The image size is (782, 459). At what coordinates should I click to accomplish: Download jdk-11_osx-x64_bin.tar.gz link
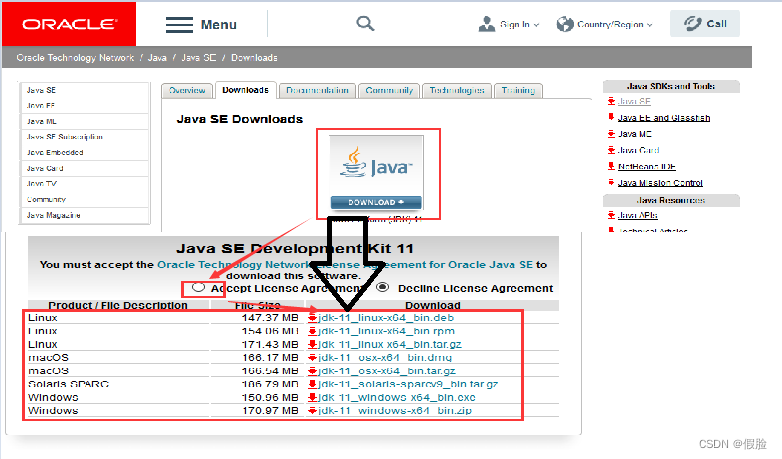(387, 371)
